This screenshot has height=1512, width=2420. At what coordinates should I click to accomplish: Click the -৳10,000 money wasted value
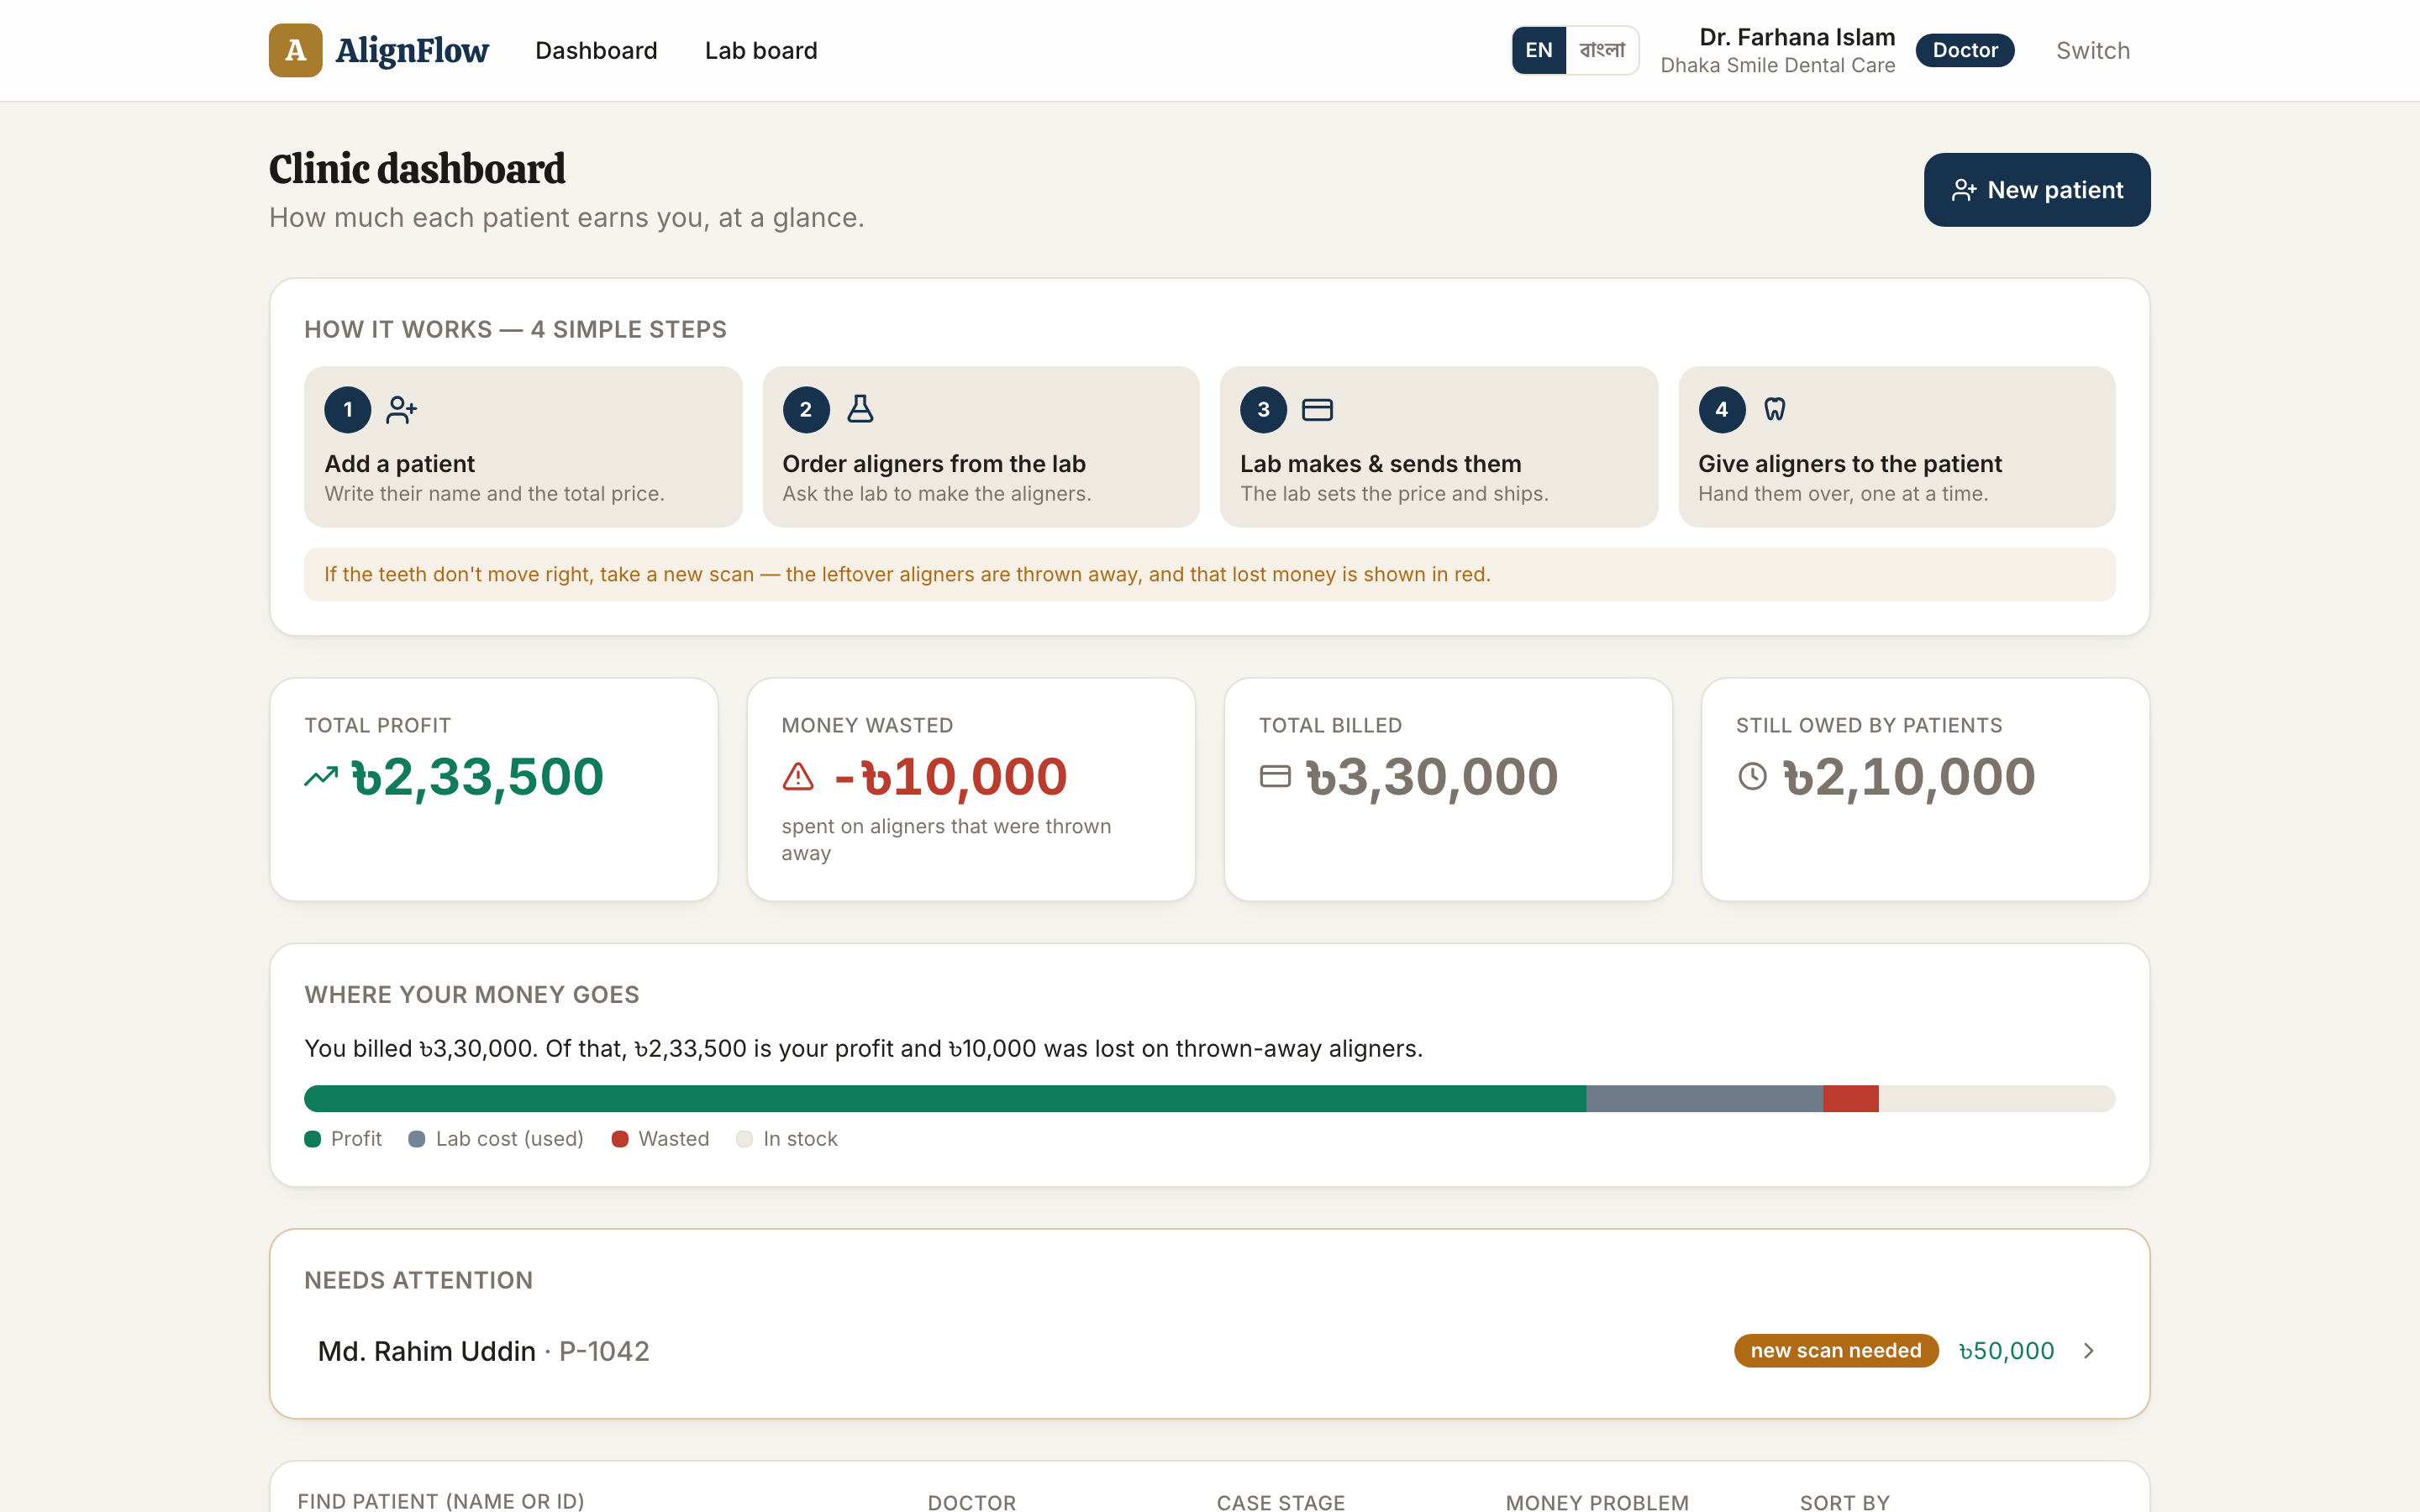point(950,777)
